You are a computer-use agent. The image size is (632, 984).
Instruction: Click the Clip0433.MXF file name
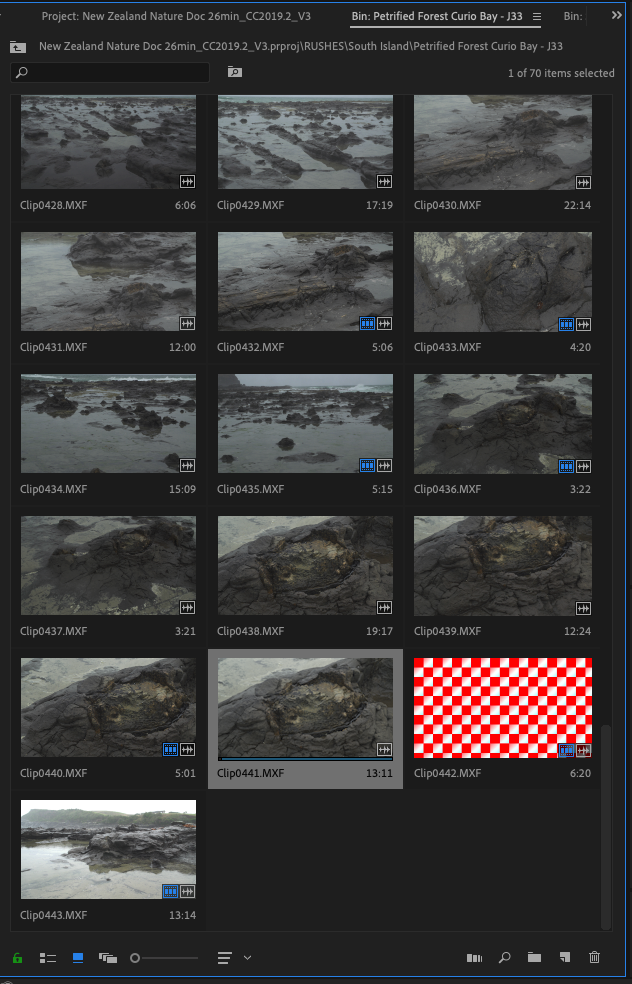[x=447, y=347]
